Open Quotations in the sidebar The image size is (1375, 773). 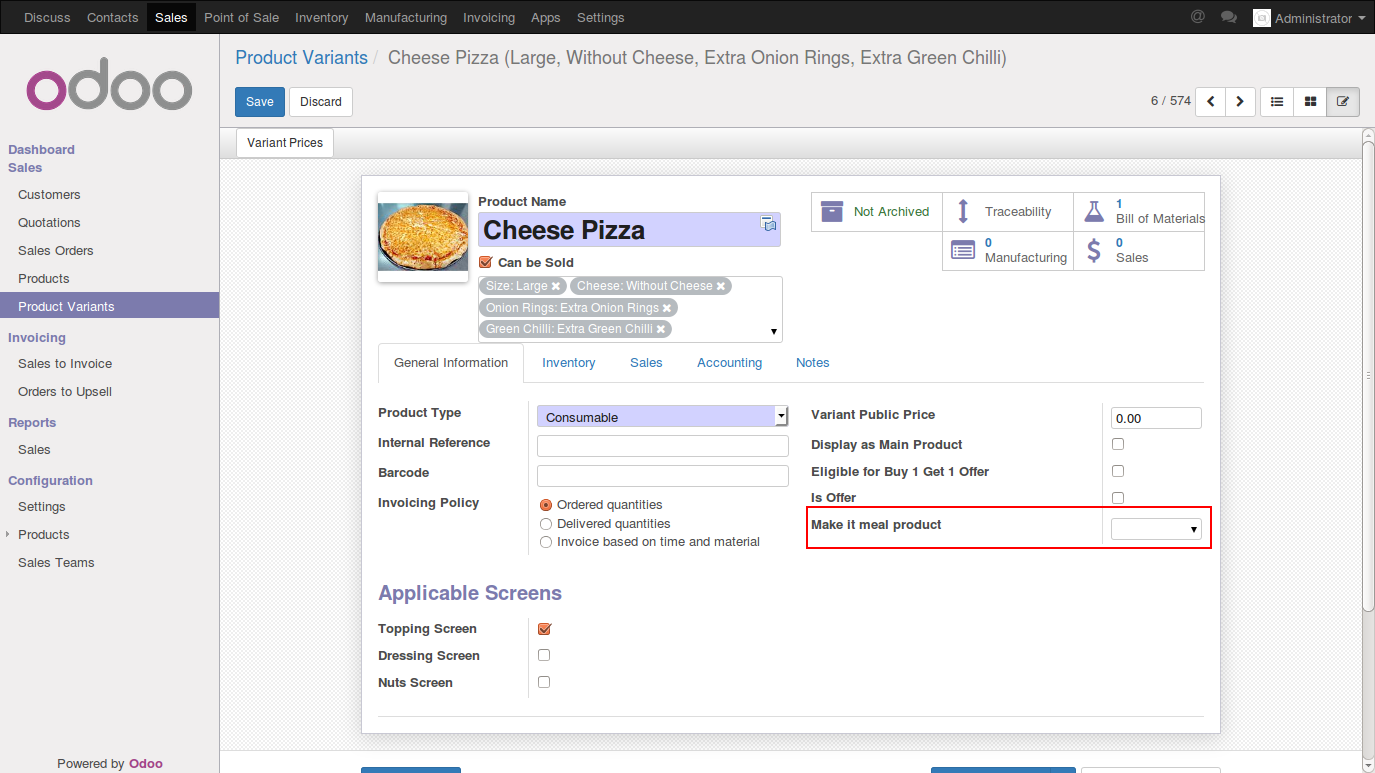click(x=49, y=223)
